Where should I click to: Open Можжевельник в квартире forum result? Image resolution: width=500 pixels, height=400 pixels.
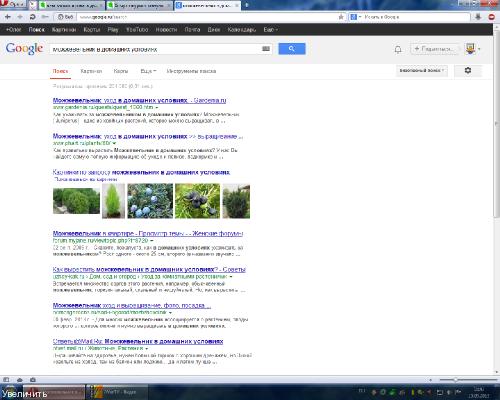(x=148, y=233)
